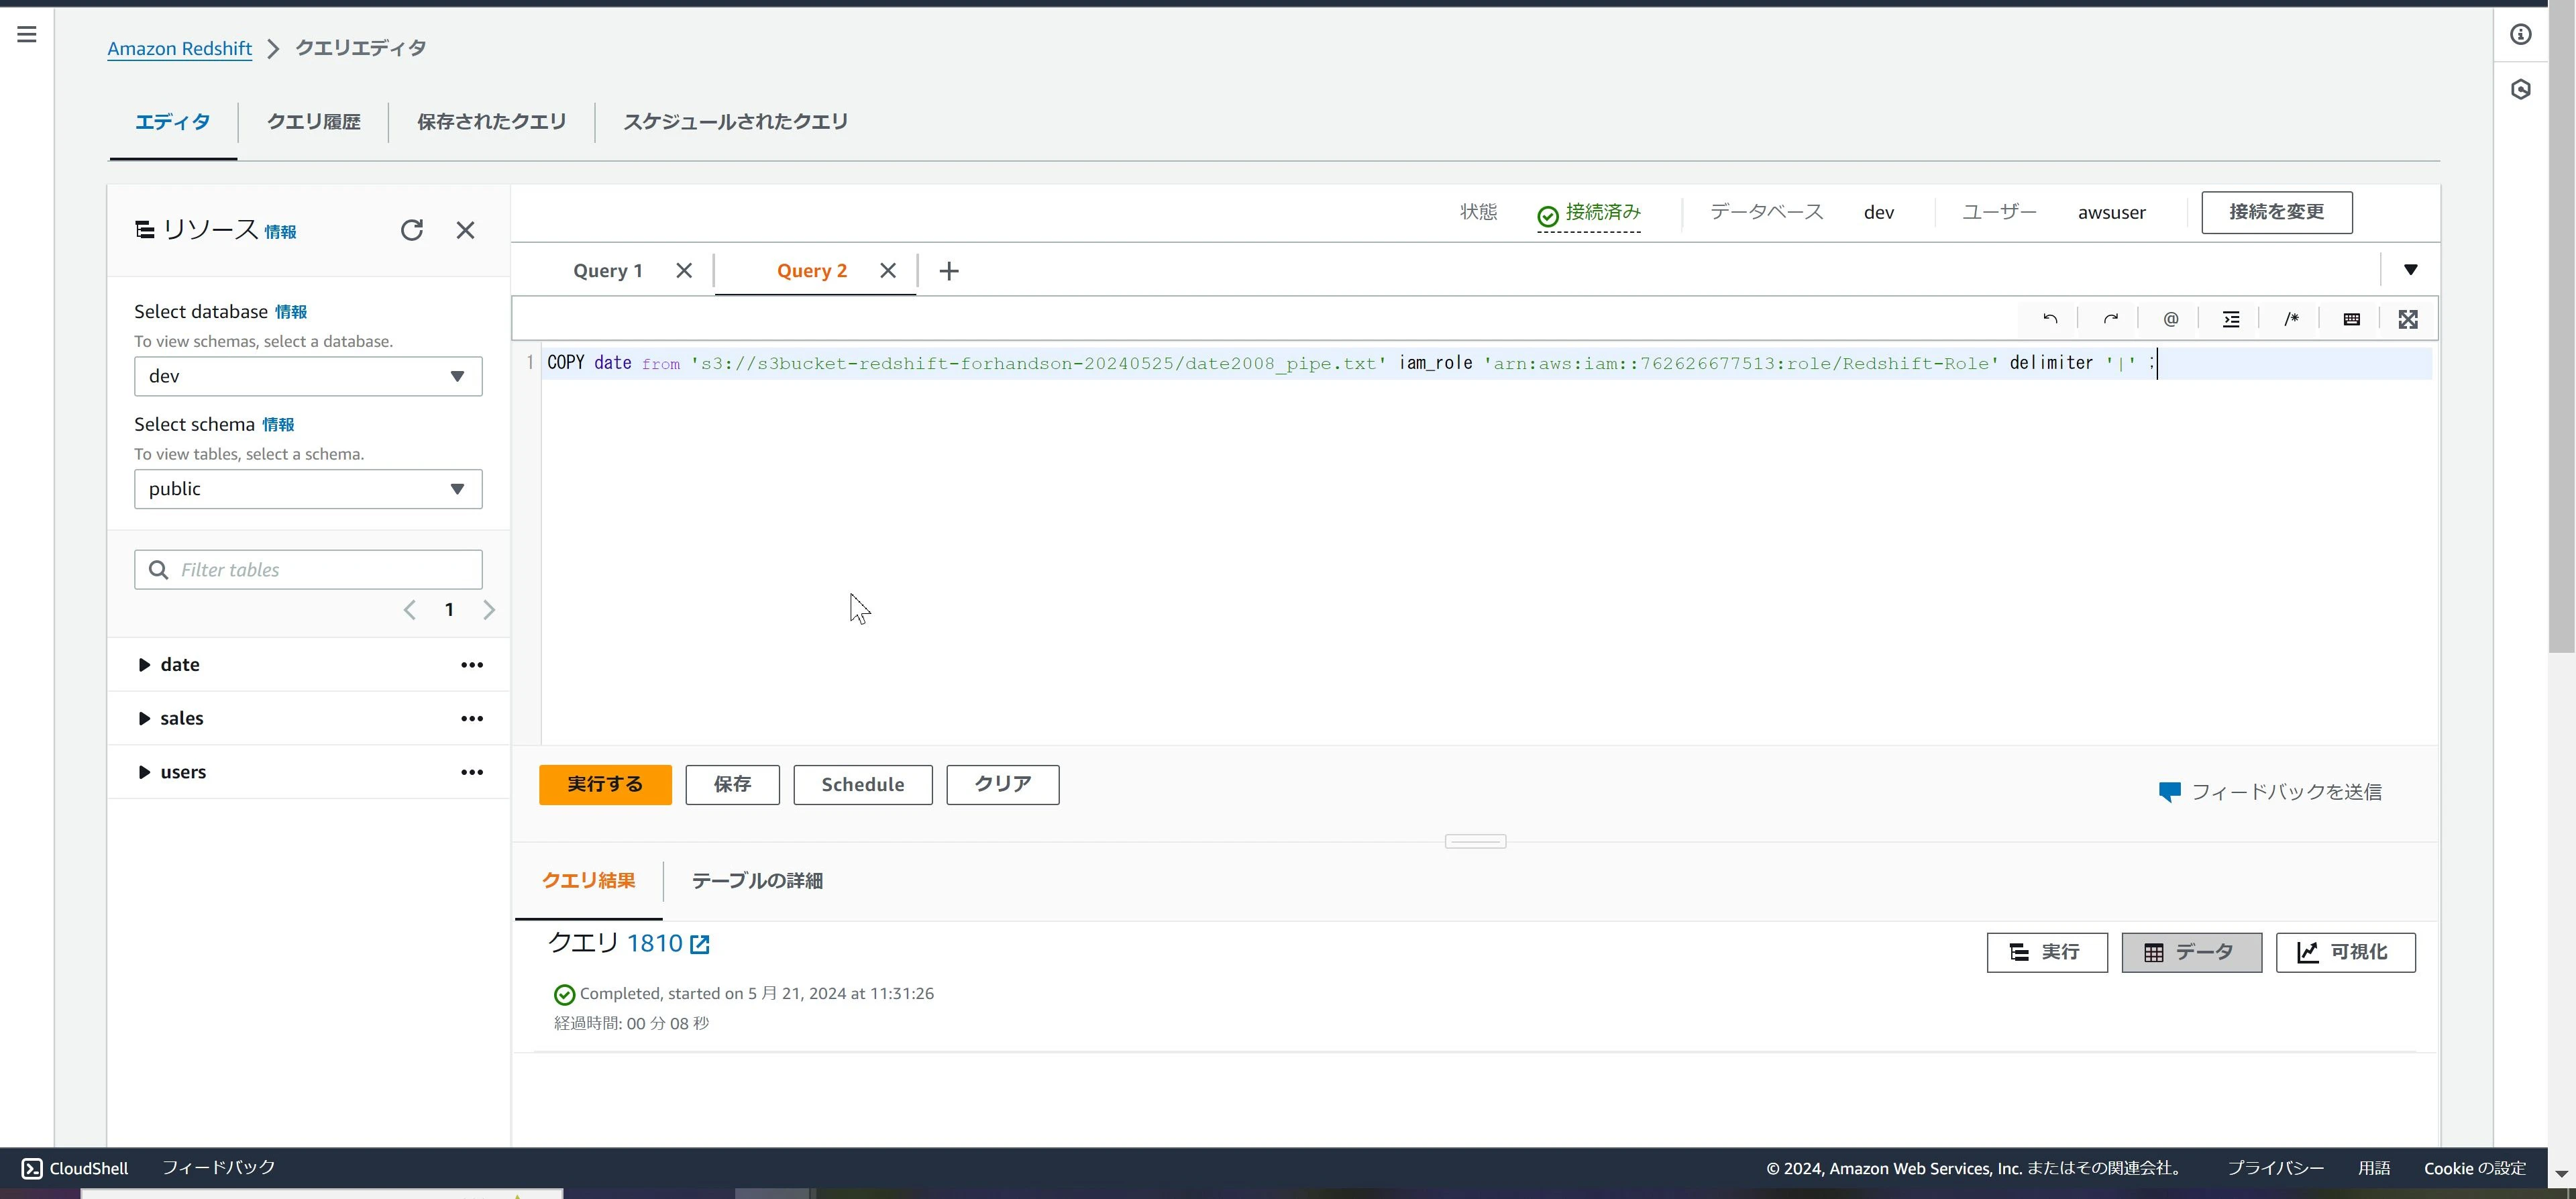The width and height of the screenshot is (2576, 1199).
Task: Click the Filter tables search field
Action: [308, 569]
